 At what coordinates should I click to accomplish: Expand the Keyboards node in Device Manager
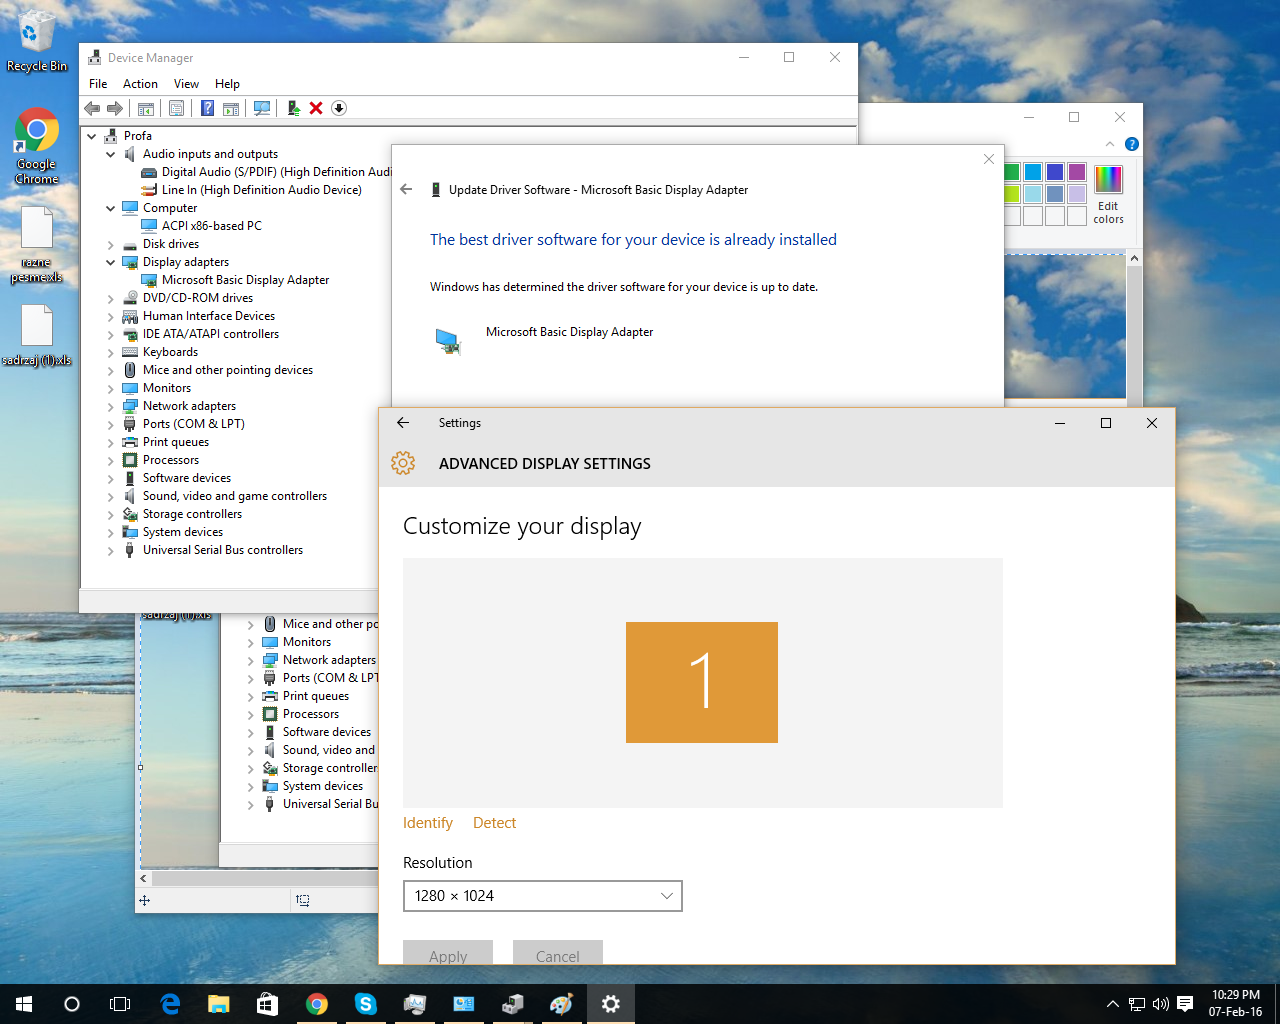(x=111, y=352)
